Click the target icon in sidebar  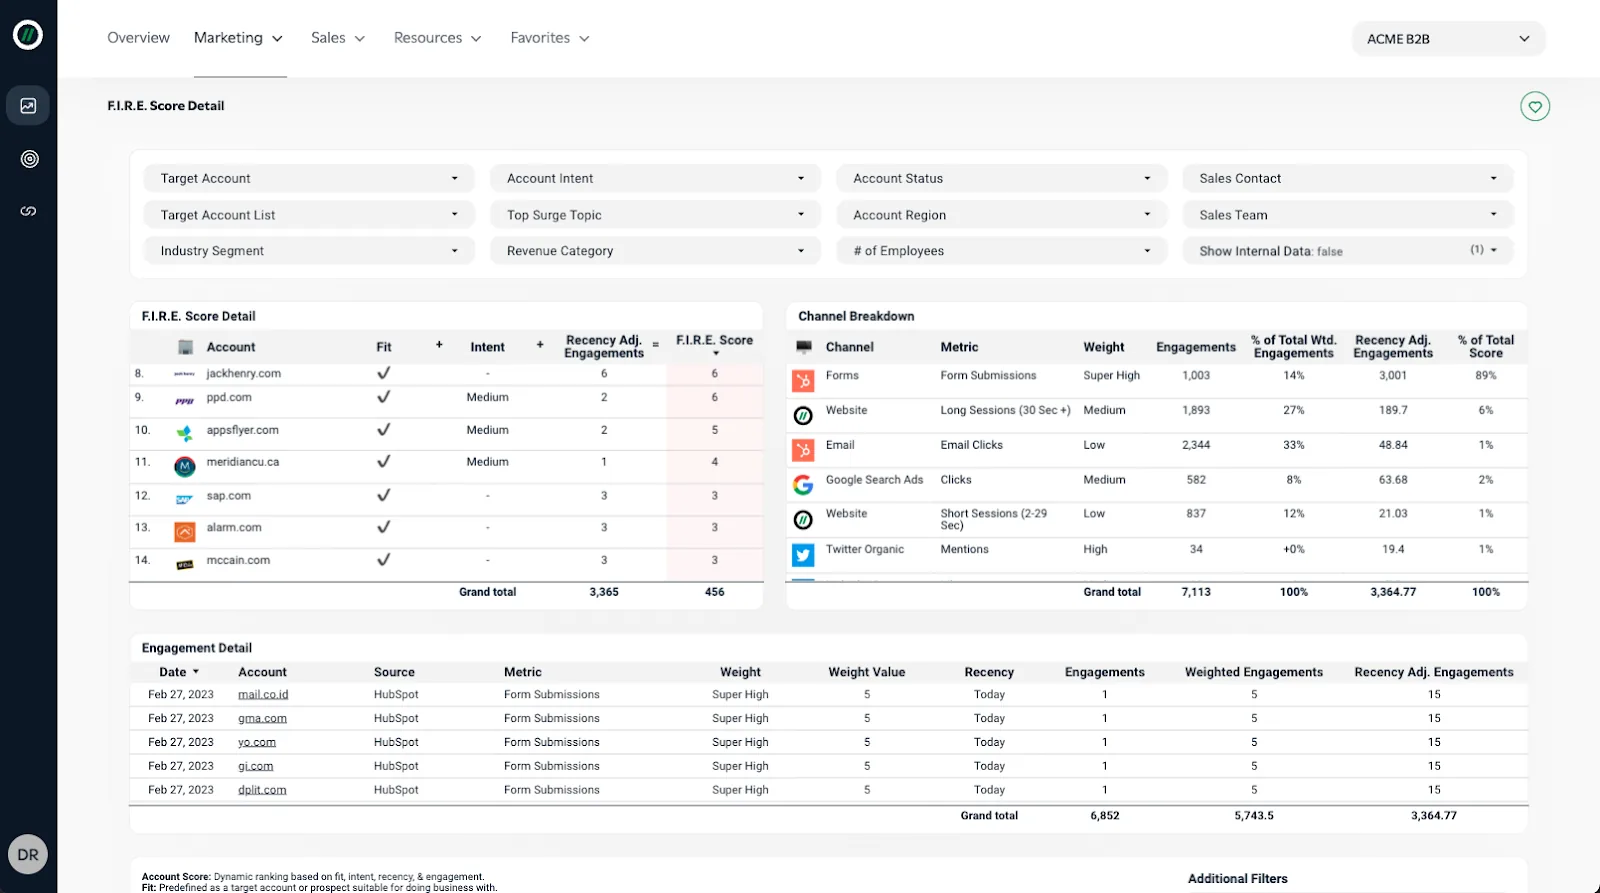(29, 159)
